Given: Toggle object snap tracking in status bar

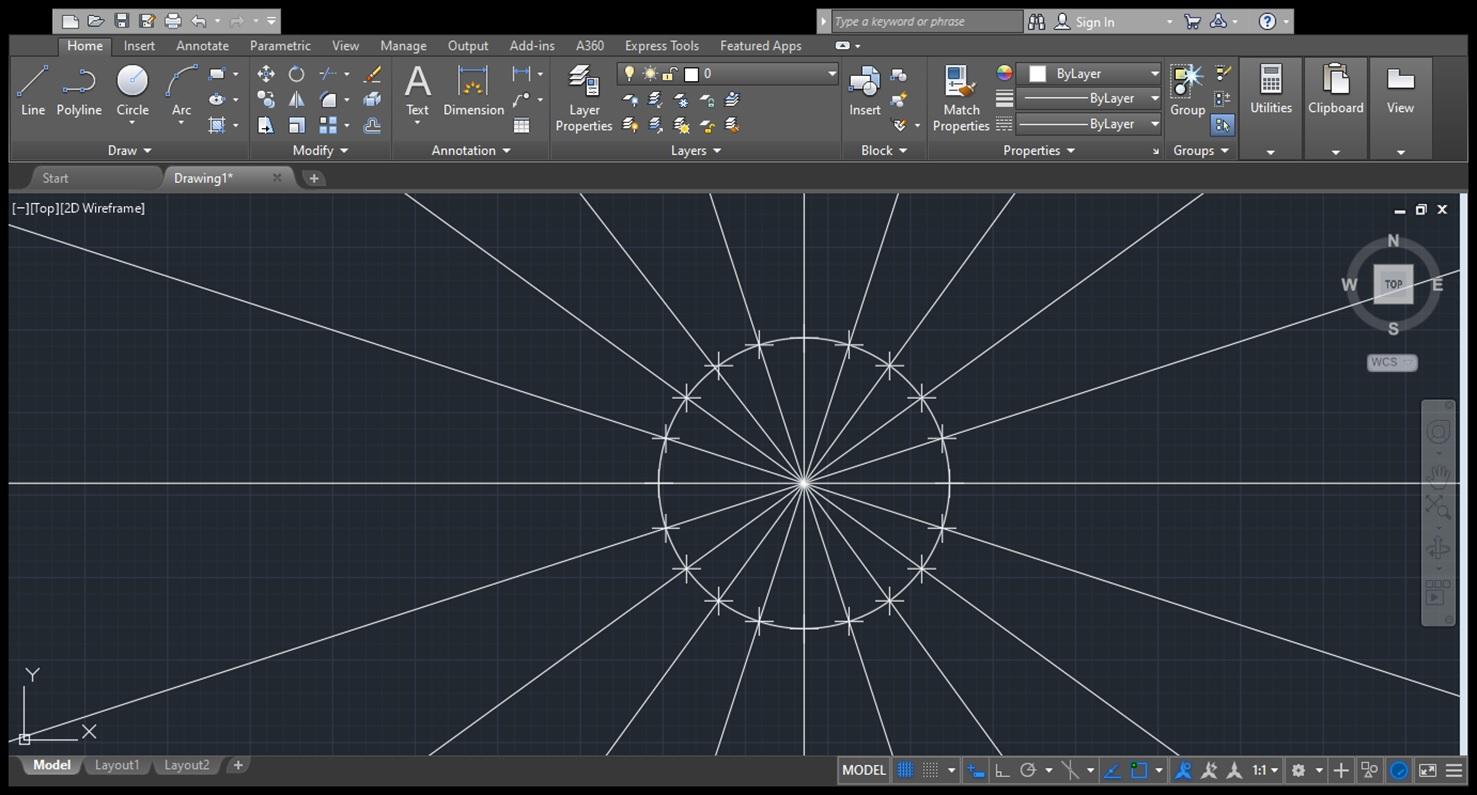Looking at the screenshot, I should (x=1111, y=770).
